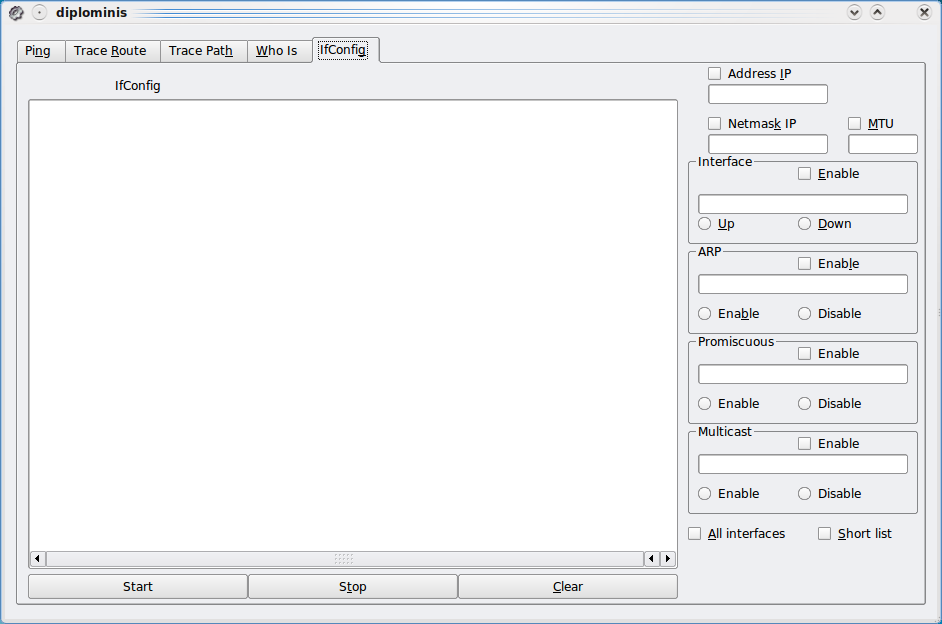Maximize the window using the up-chevron button
Viewport: 942px width, 624px height.
click(x=877, y=13)
